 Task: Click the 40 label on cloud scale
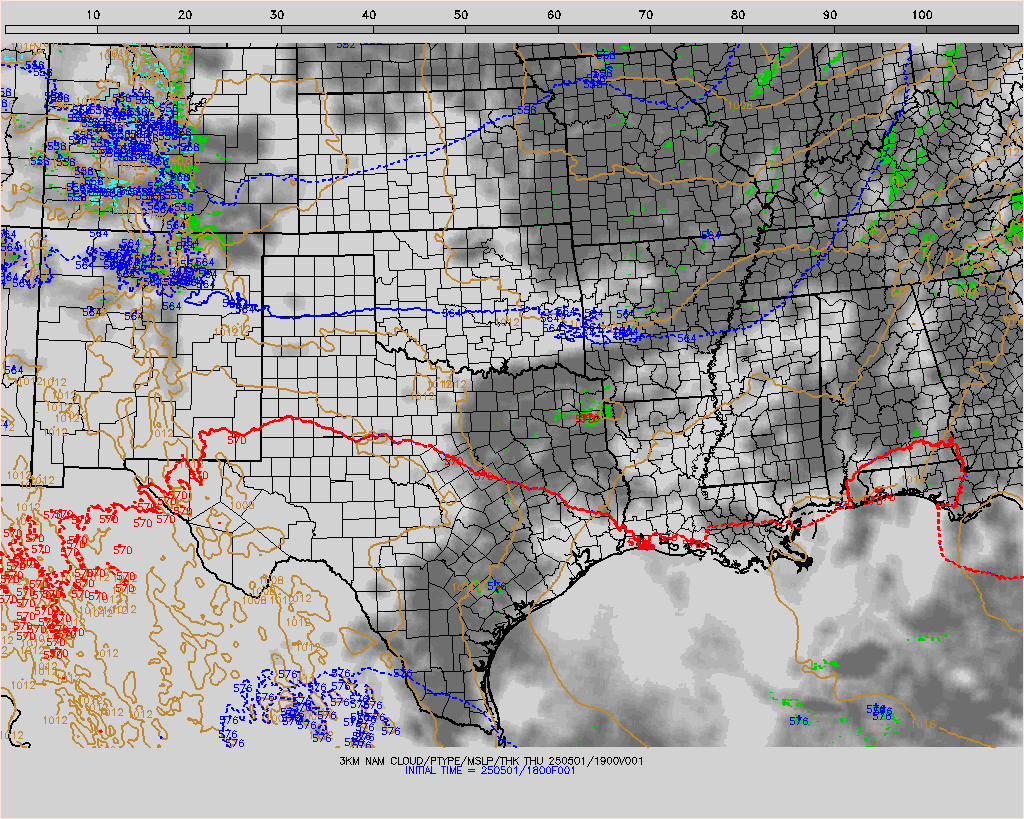370,14
